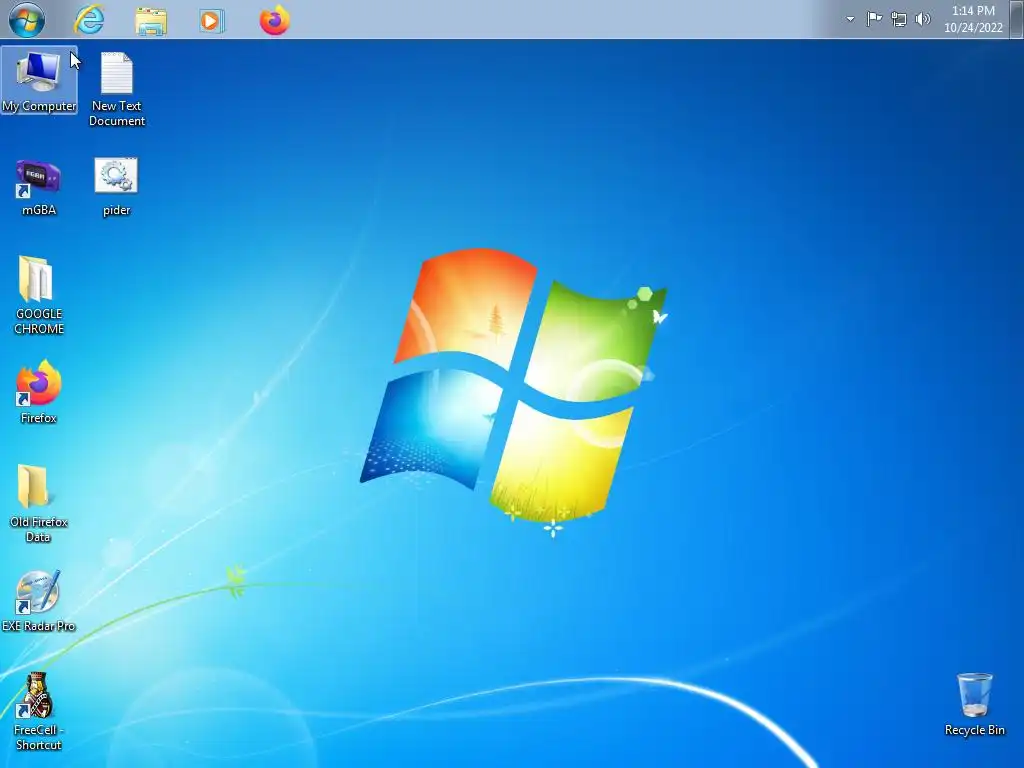Screen dimensions: 1024x768
Task: Select the New Text Document file
Action: [117, 89]
